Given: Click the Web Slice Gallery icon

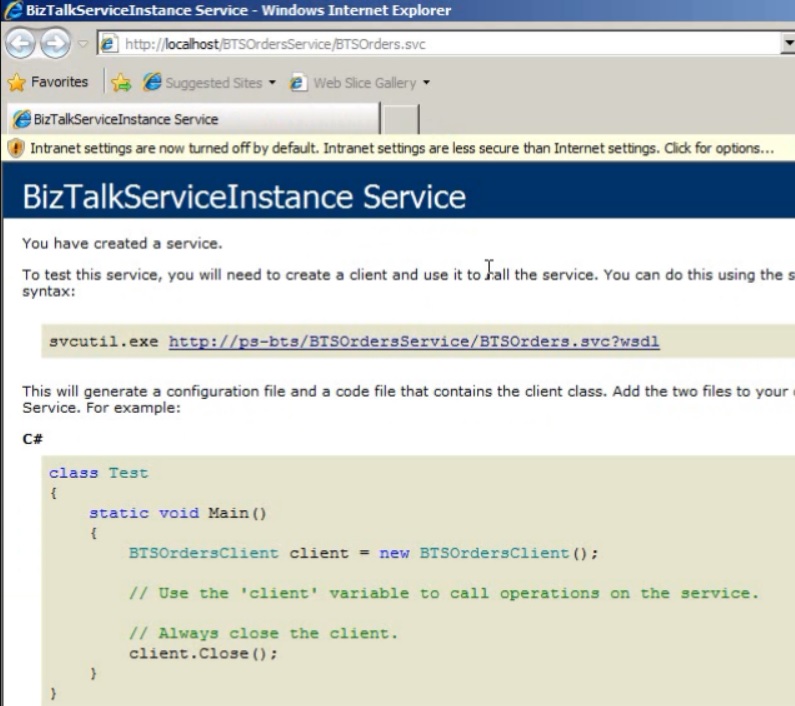Looking at the screenshot, I should click(298, 83).
